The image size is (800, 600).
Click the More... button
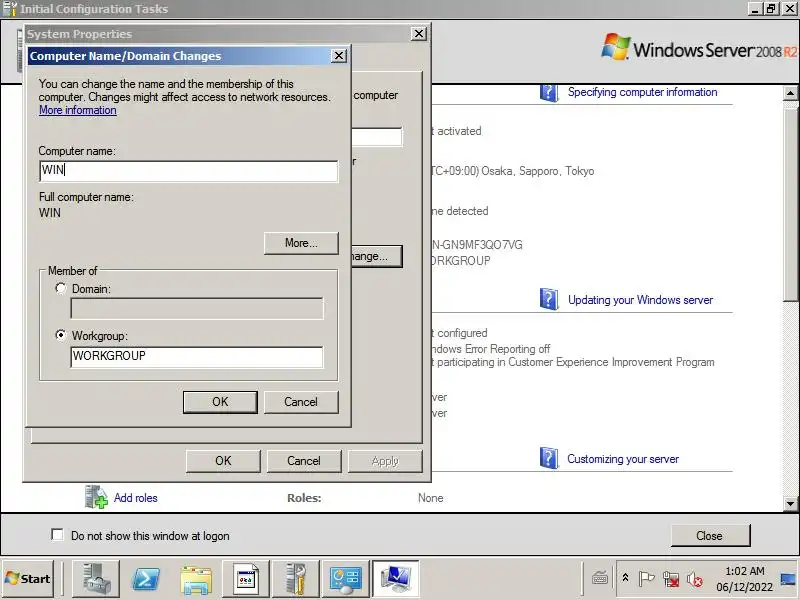pyautogui.click(x=301, y=243)
